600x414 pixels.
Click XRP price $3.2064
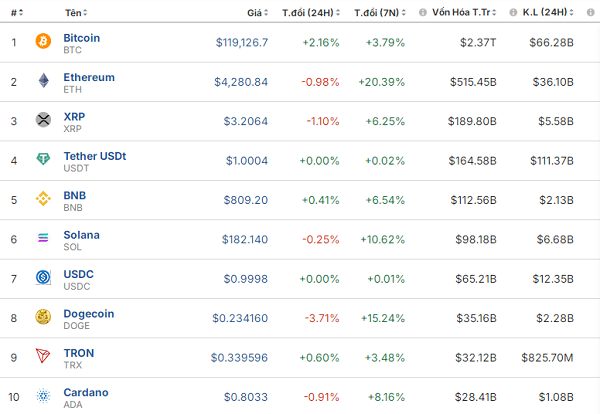pyautogui.click(x=246, y=121)
